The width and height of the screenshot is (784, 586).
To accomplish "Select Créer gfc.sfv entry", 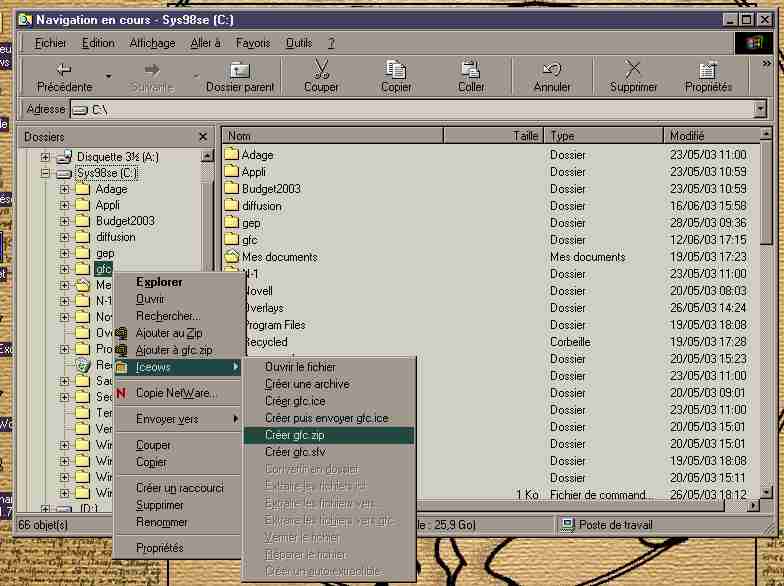I will point(328,452).
